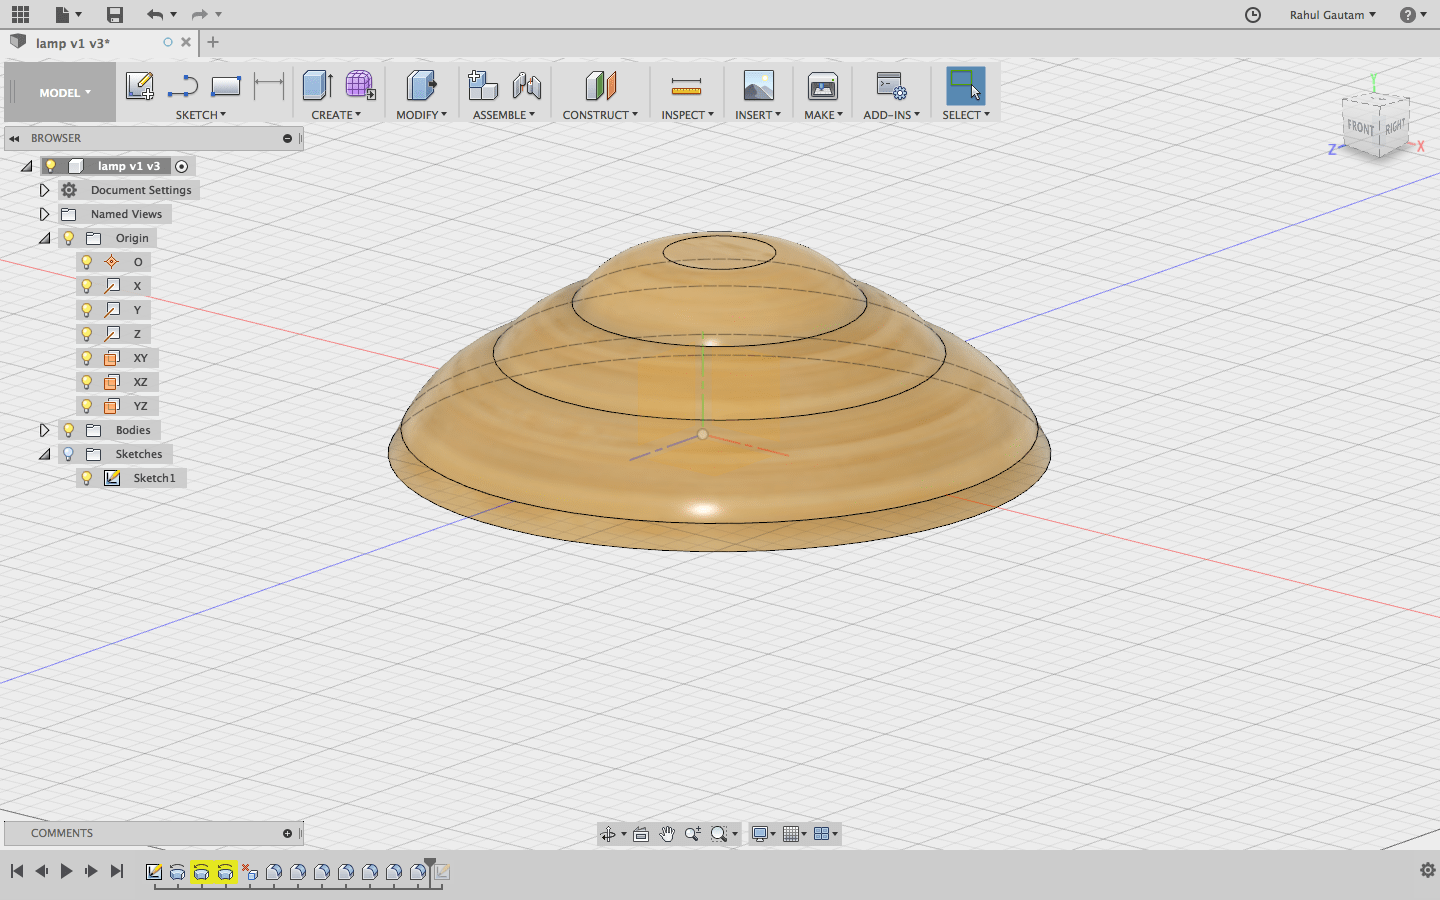Select the 3D Print make tool
This screenshot has width=1440, height=900.
point(823,86)
